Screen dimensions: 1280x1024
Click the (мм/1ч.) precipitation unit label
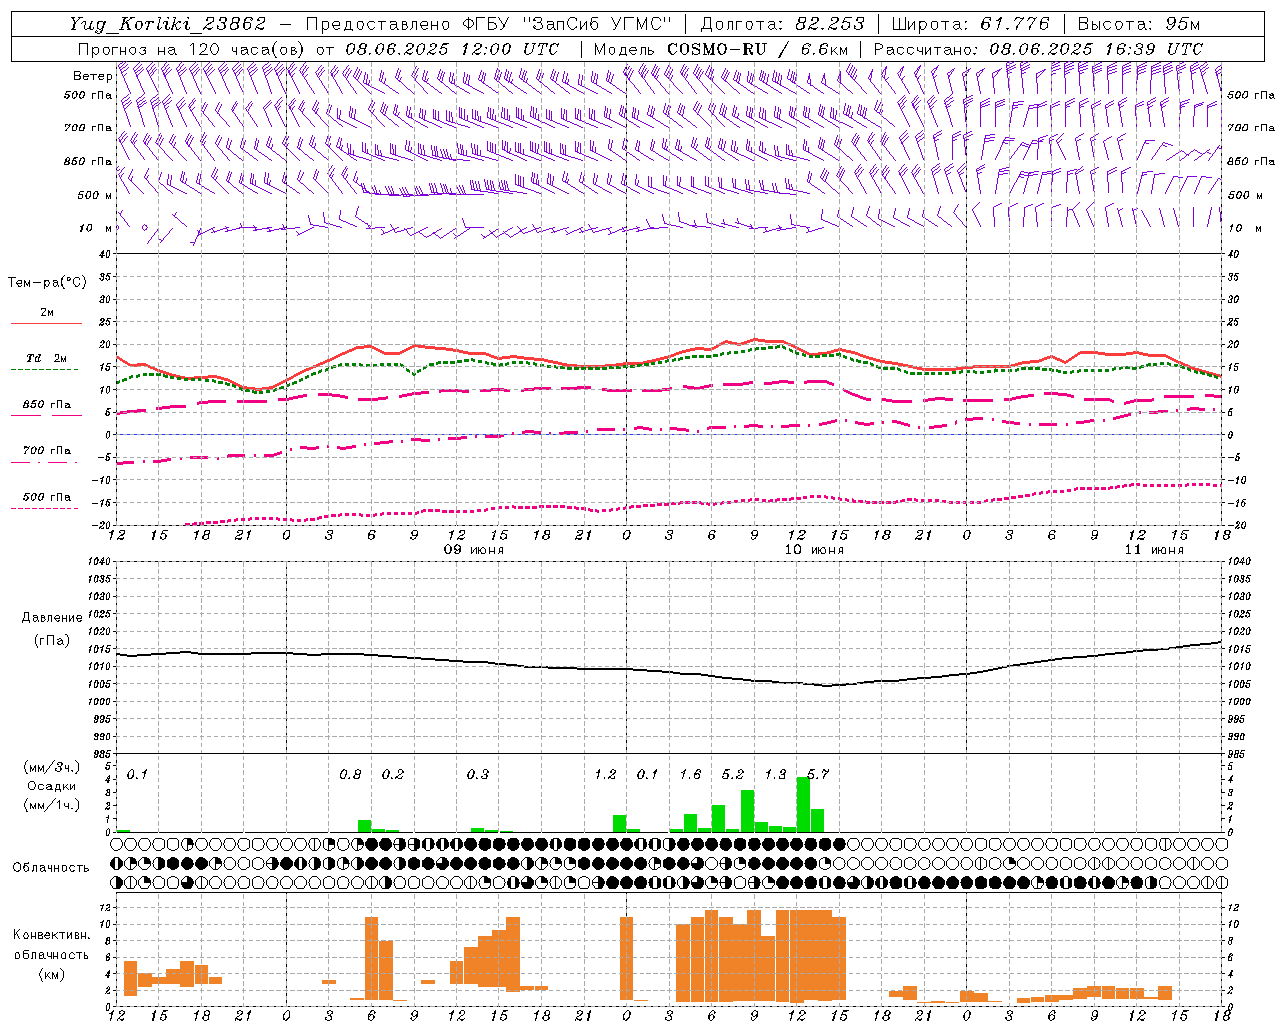tap(52, 804)
